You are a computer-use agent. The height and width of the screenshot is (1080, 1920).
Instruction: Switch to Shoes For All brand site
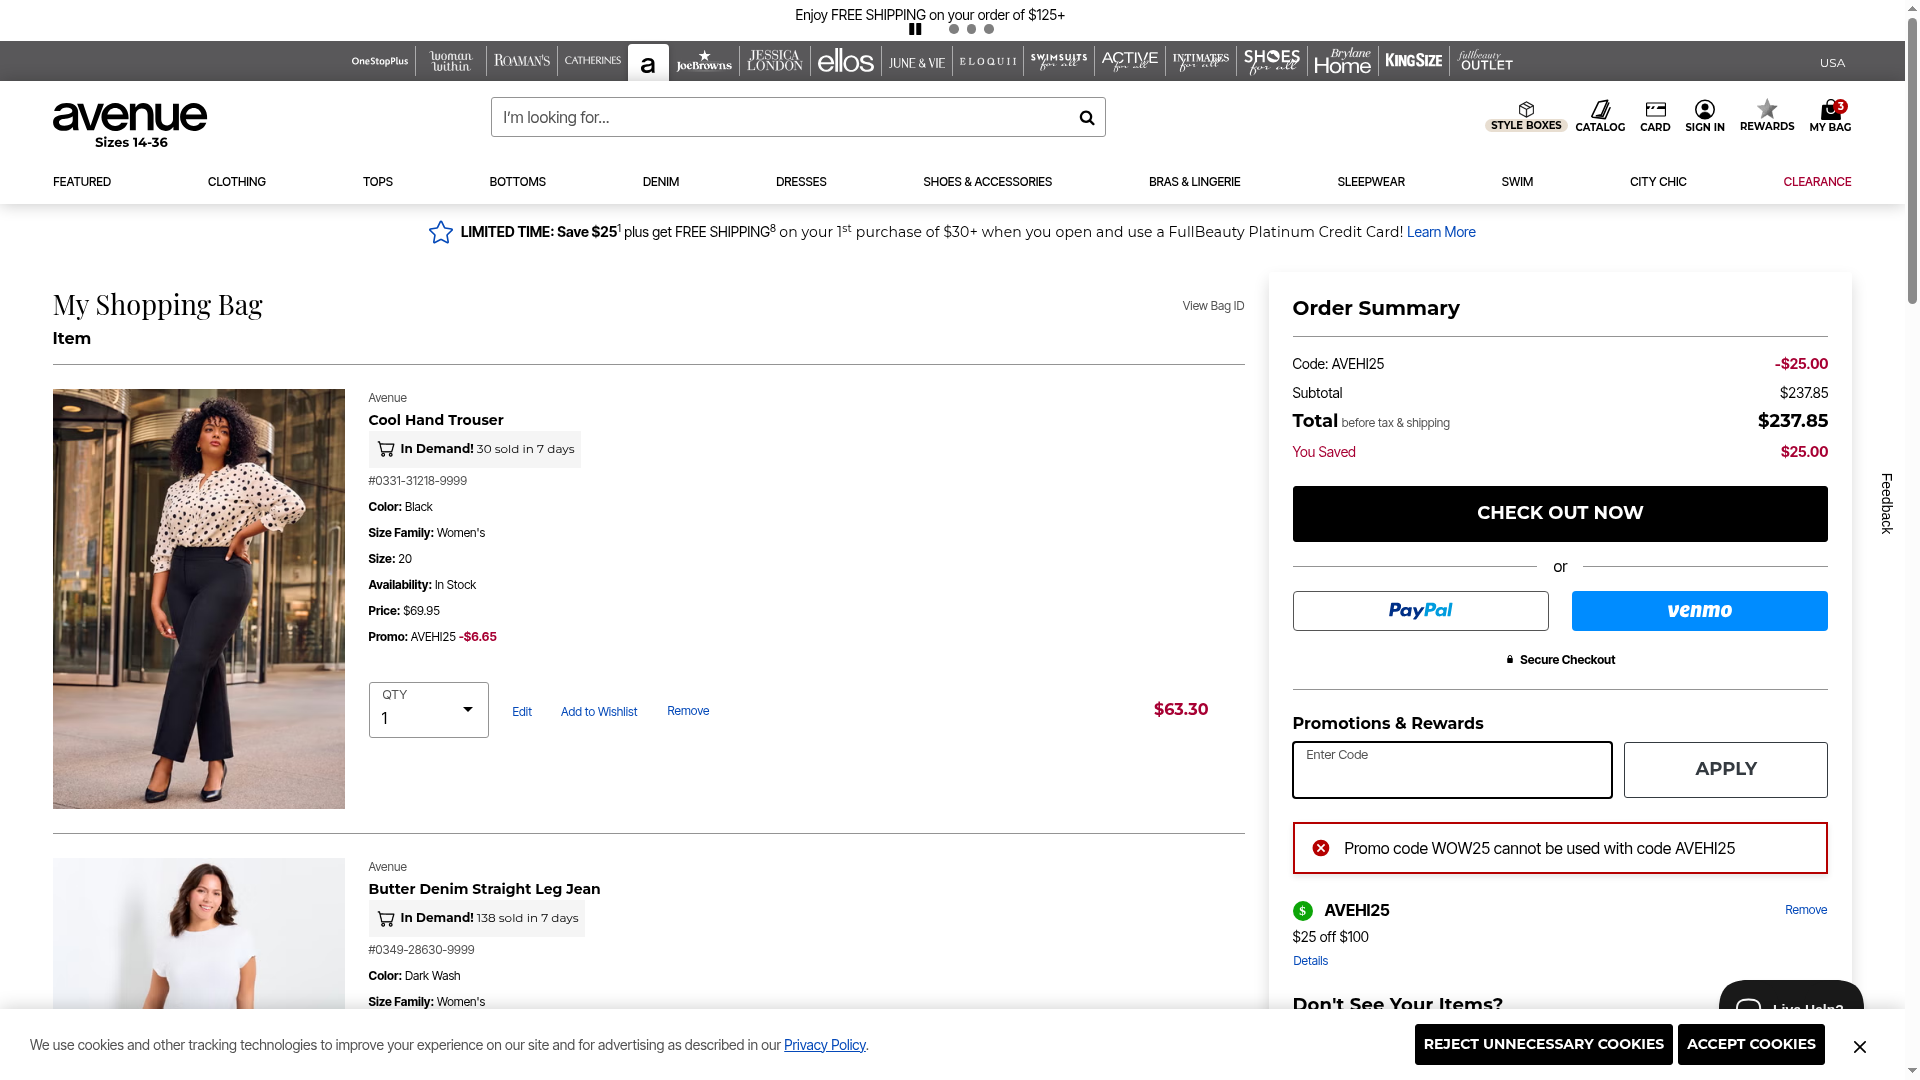point(1272,61)
